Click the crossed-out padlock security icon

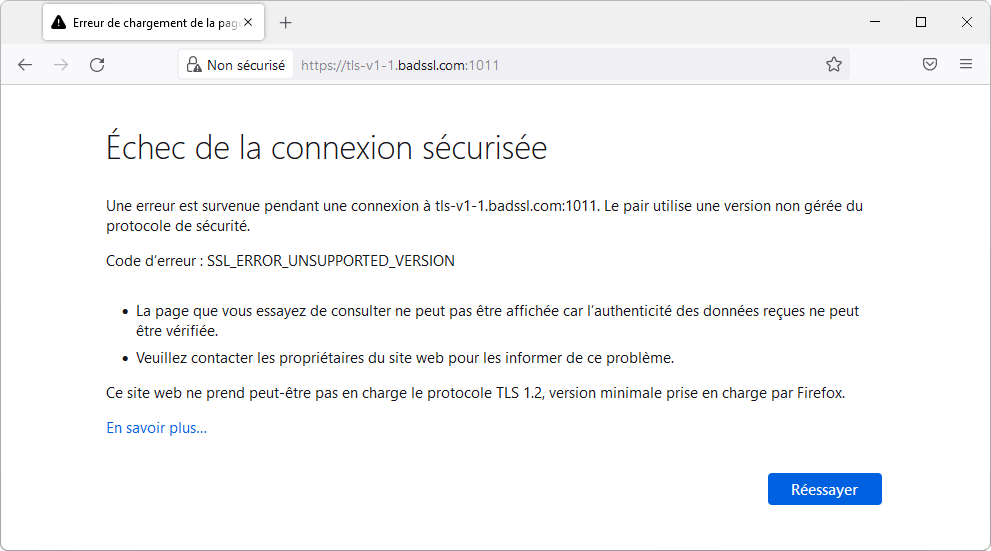194,65
